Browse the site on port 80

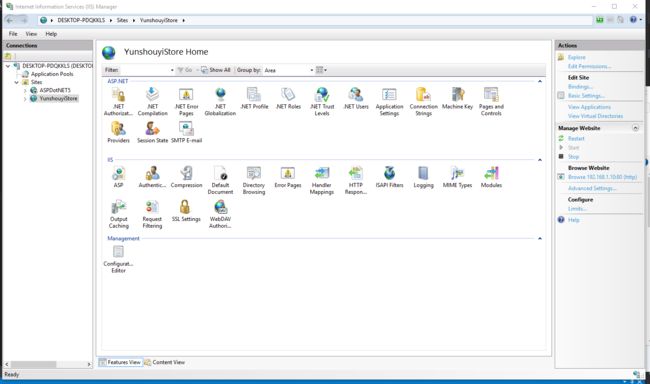tap(602, 177)
